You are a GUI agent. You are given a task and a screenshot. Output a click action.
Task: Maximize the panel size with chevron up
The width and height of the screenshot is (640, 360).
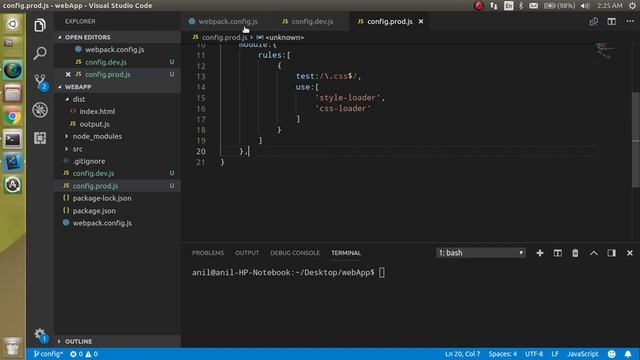click(x=593, y=253)
